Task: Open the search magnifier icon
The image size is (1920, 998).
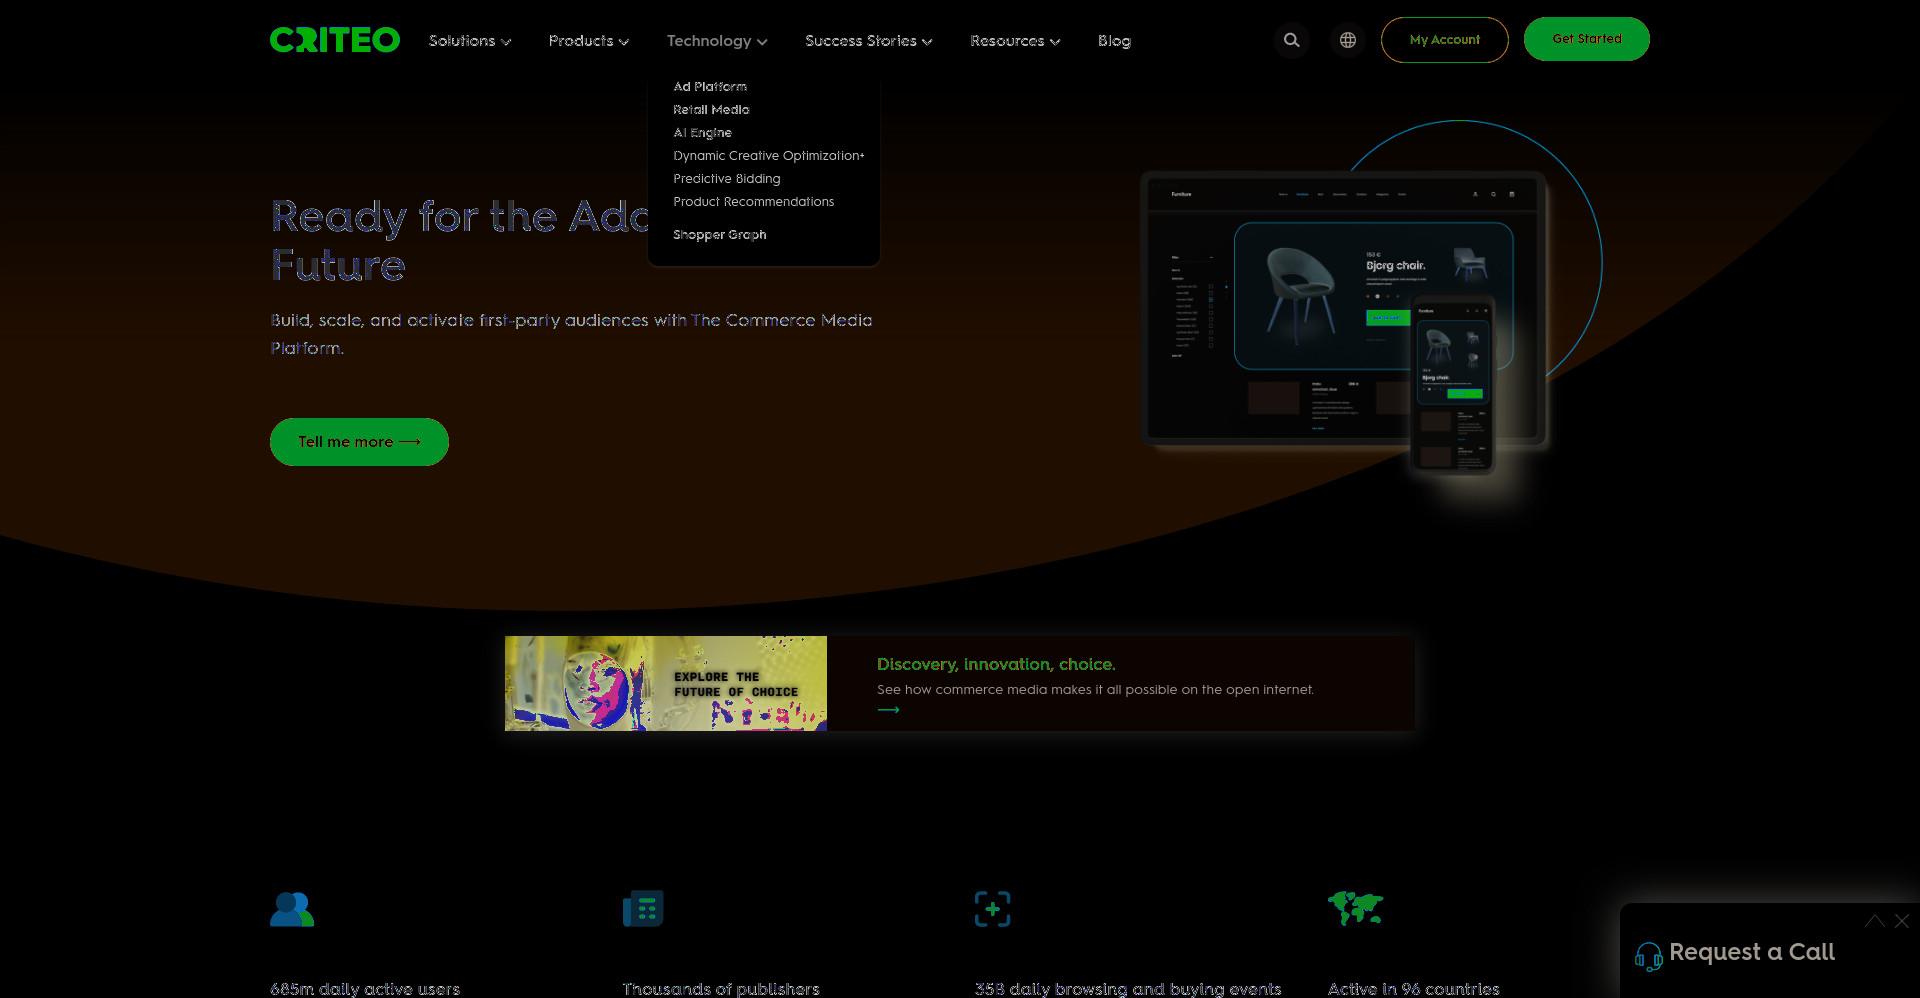Action: point(1292,40)
